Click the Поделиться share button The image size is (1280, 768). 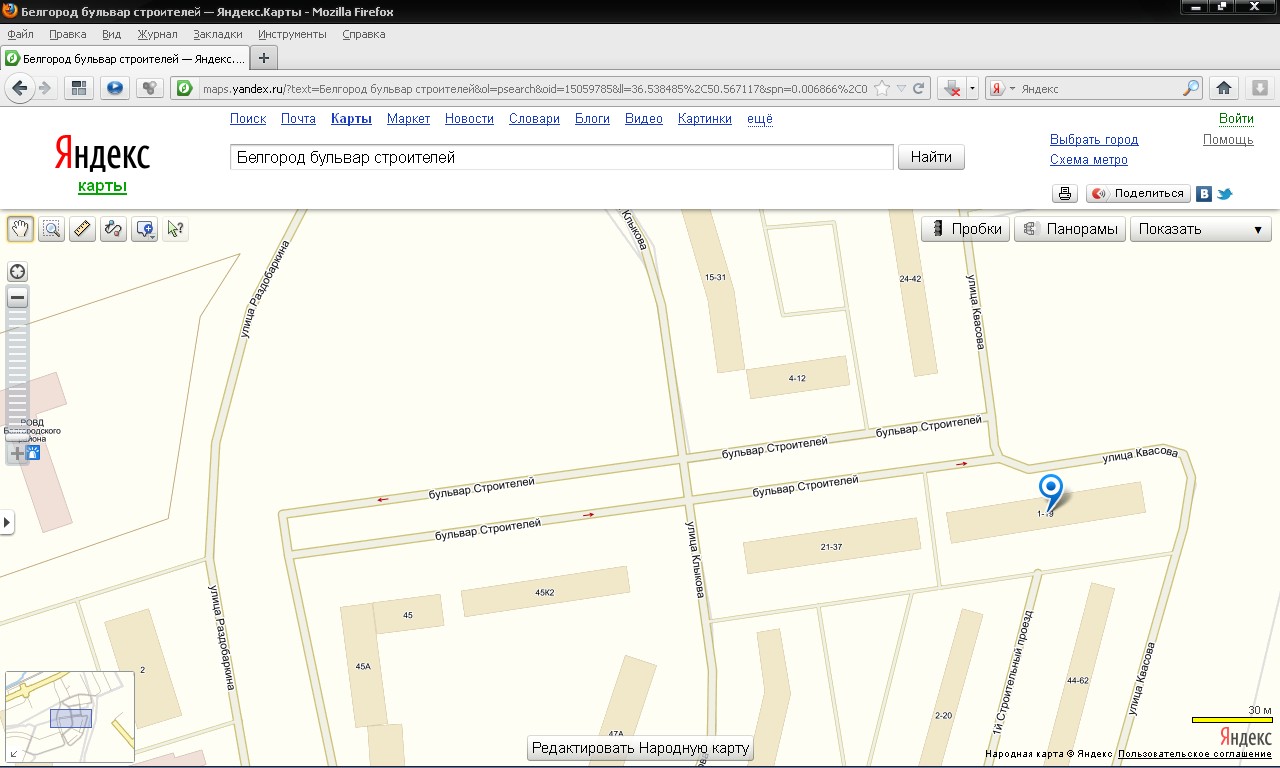[1137, 194]
